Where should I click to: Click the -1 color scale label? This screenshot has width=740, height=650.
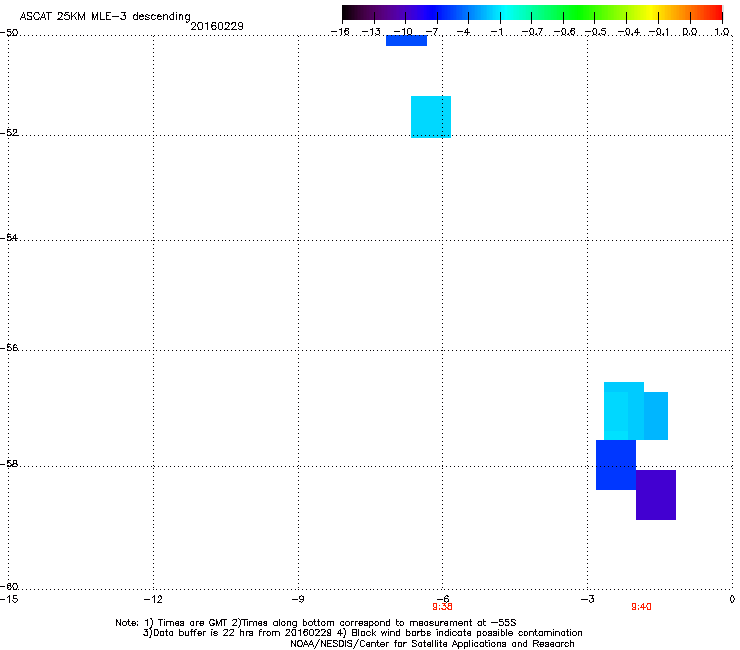pos(496,32)
